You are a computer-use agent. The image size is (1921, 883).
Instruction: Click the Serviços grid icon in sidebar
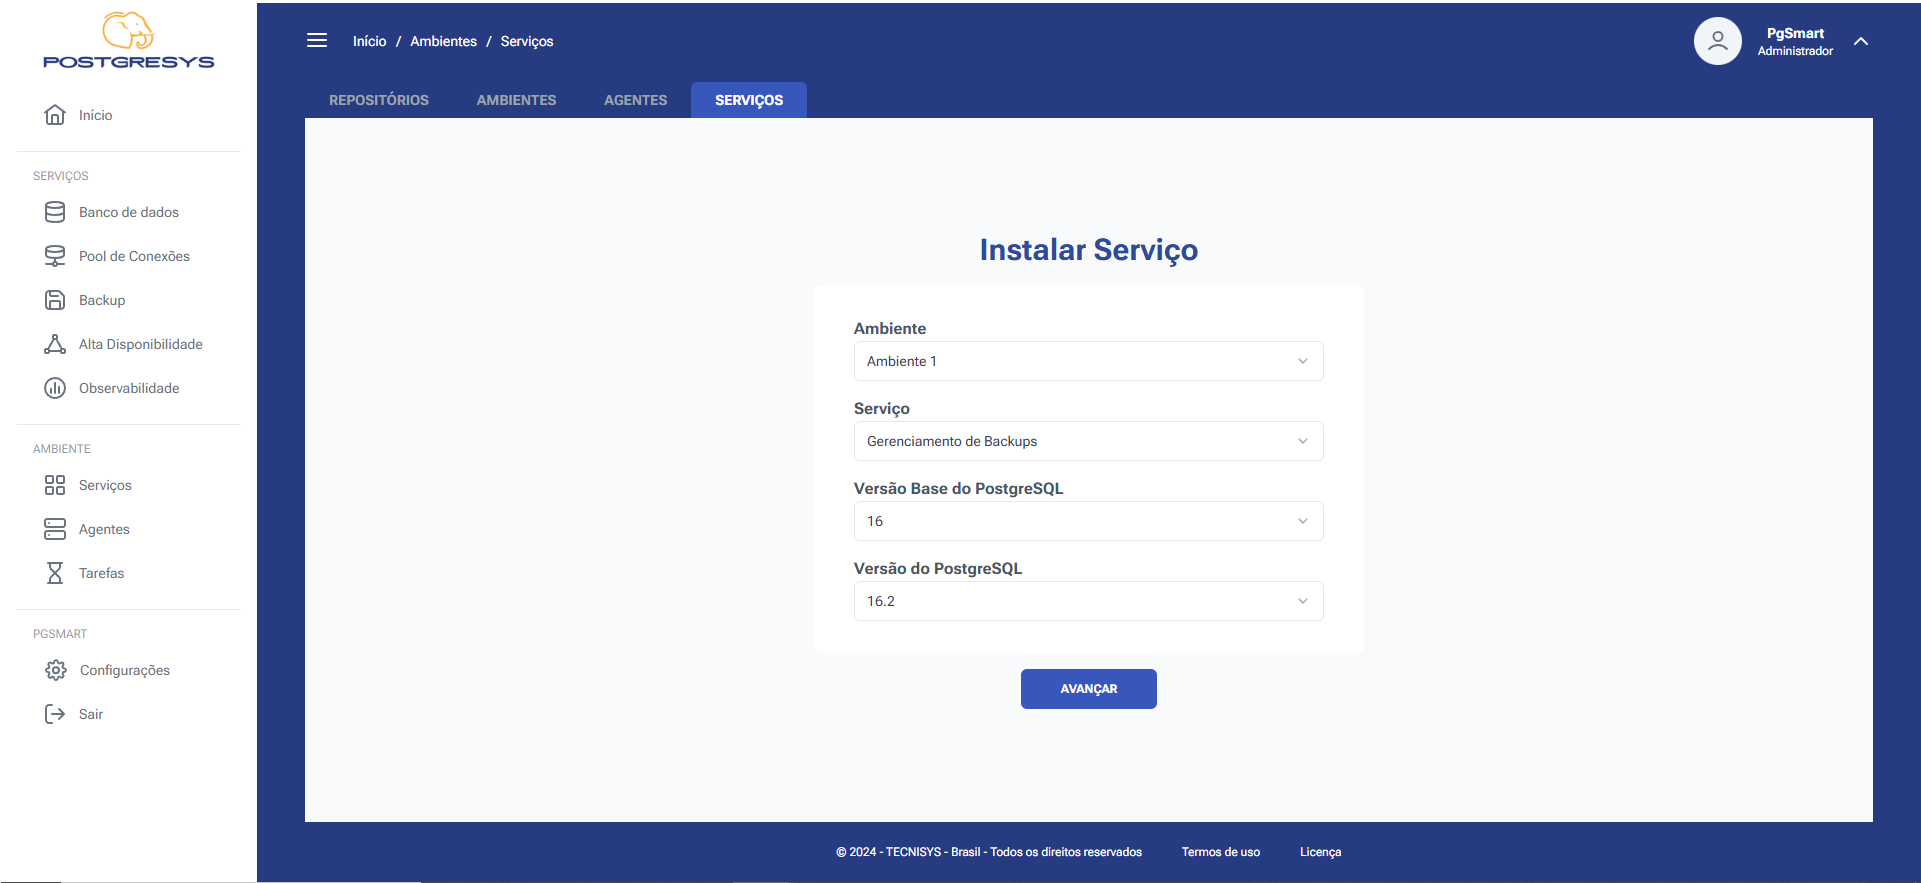[x=55, y=485]
